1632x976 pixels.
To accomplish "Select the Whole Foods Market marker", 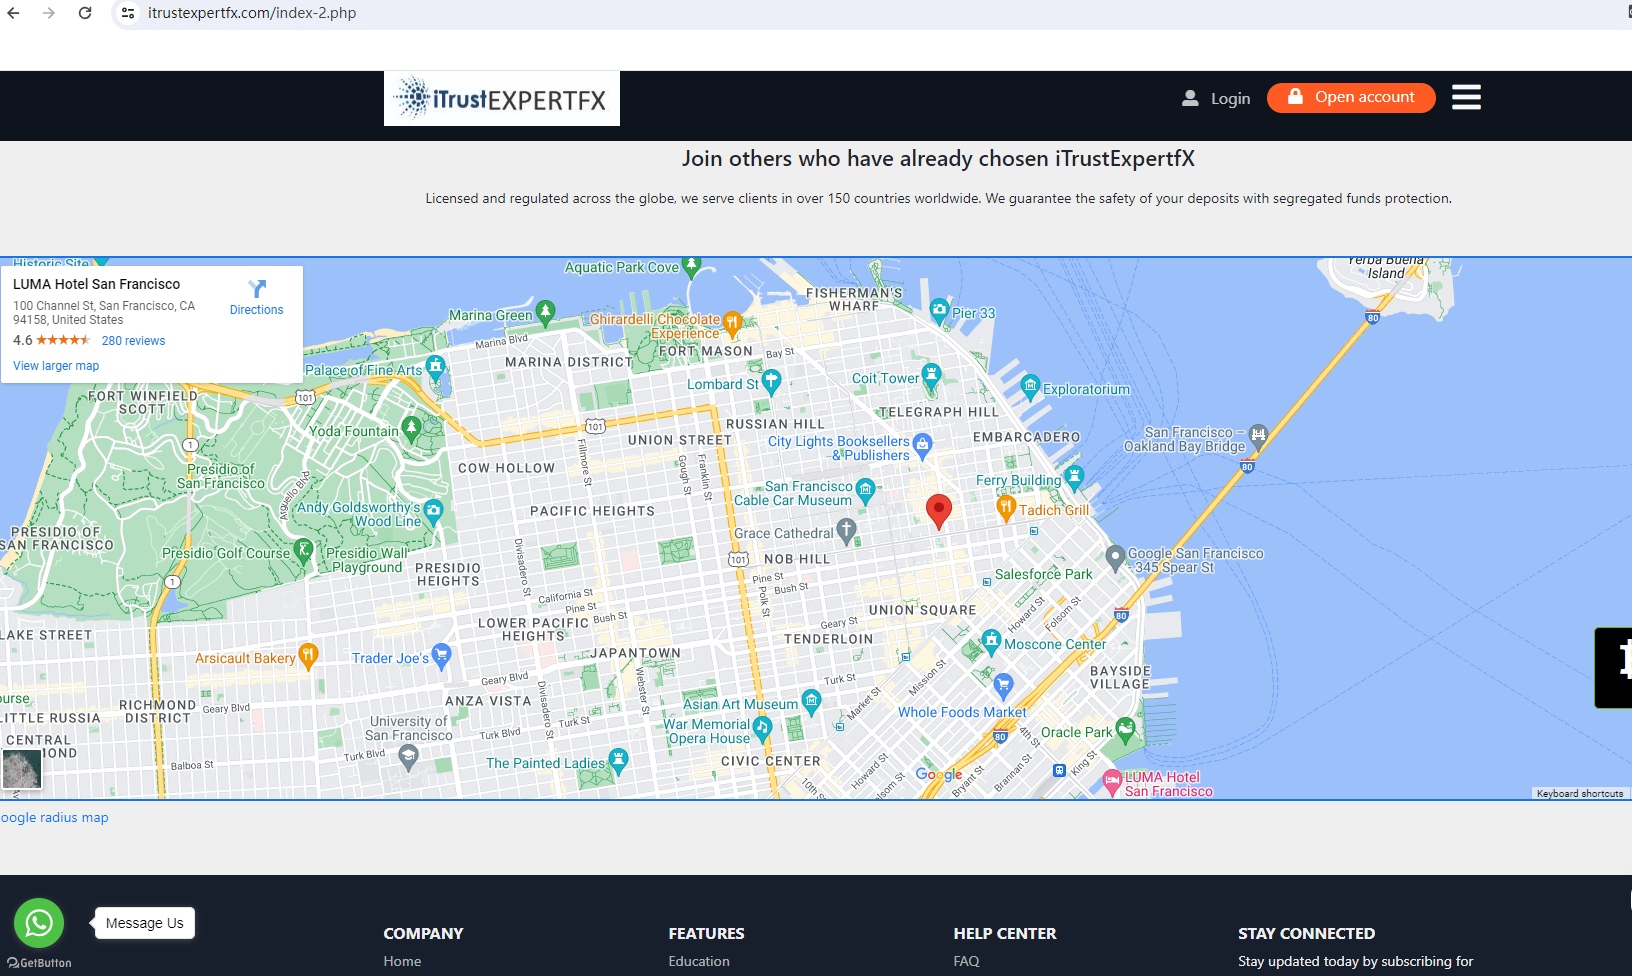I will point(1004,686).
